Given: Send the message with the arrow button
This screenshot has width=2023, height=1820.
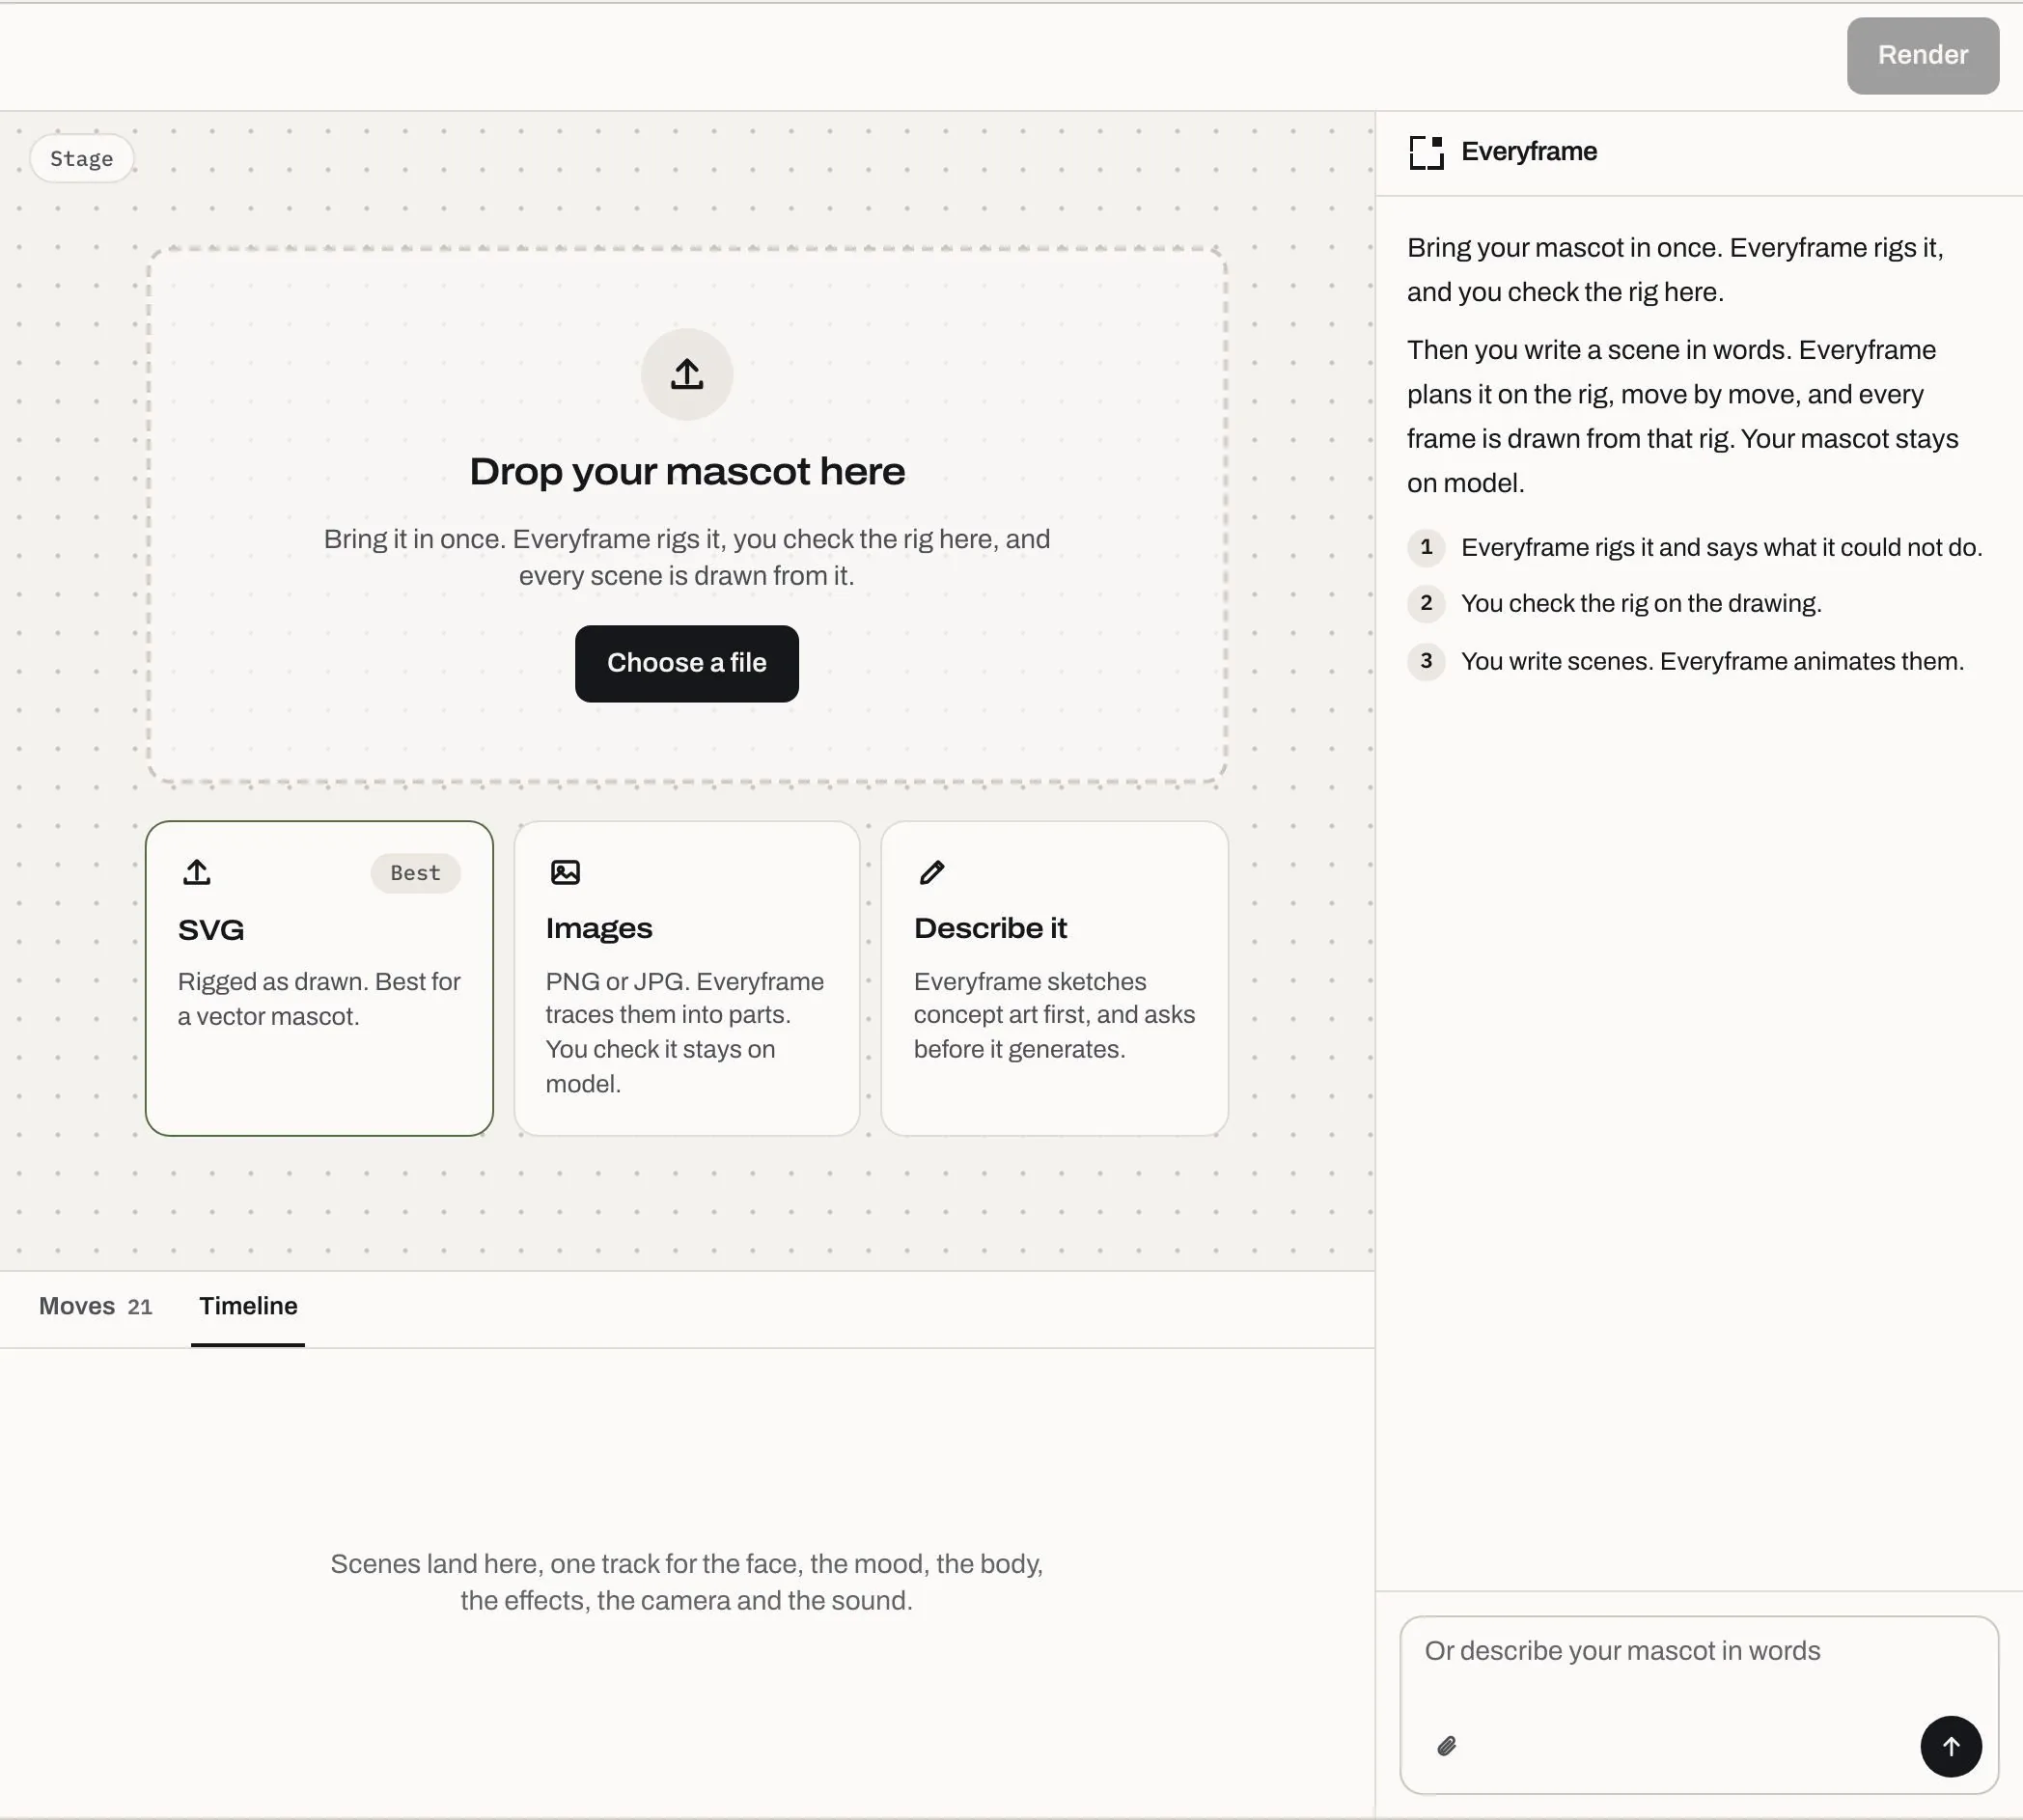Looking at the screenshot, I should click(x=1950, y=1746).
